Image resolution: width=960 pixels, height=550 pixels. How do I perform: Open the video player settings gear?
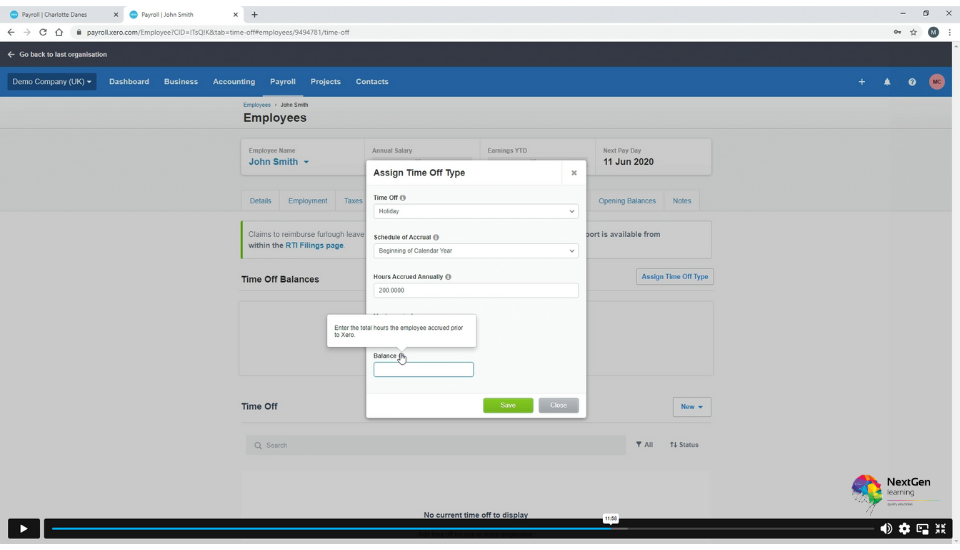click(905, 529)
